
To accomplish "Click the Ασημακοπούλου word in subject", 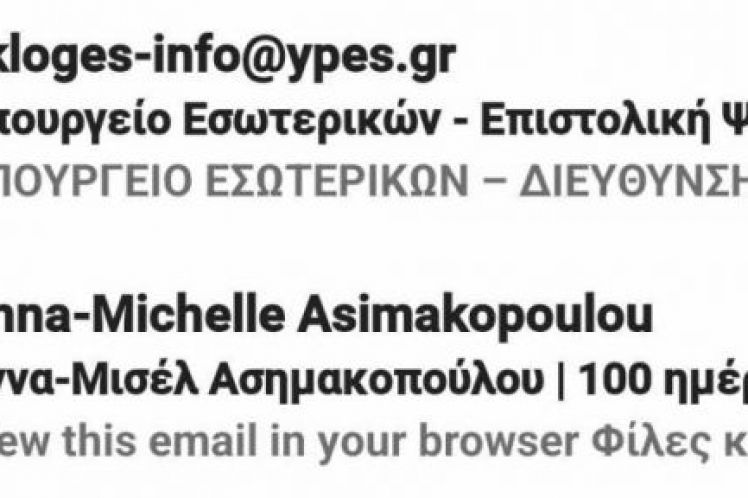I will [376, 382].
